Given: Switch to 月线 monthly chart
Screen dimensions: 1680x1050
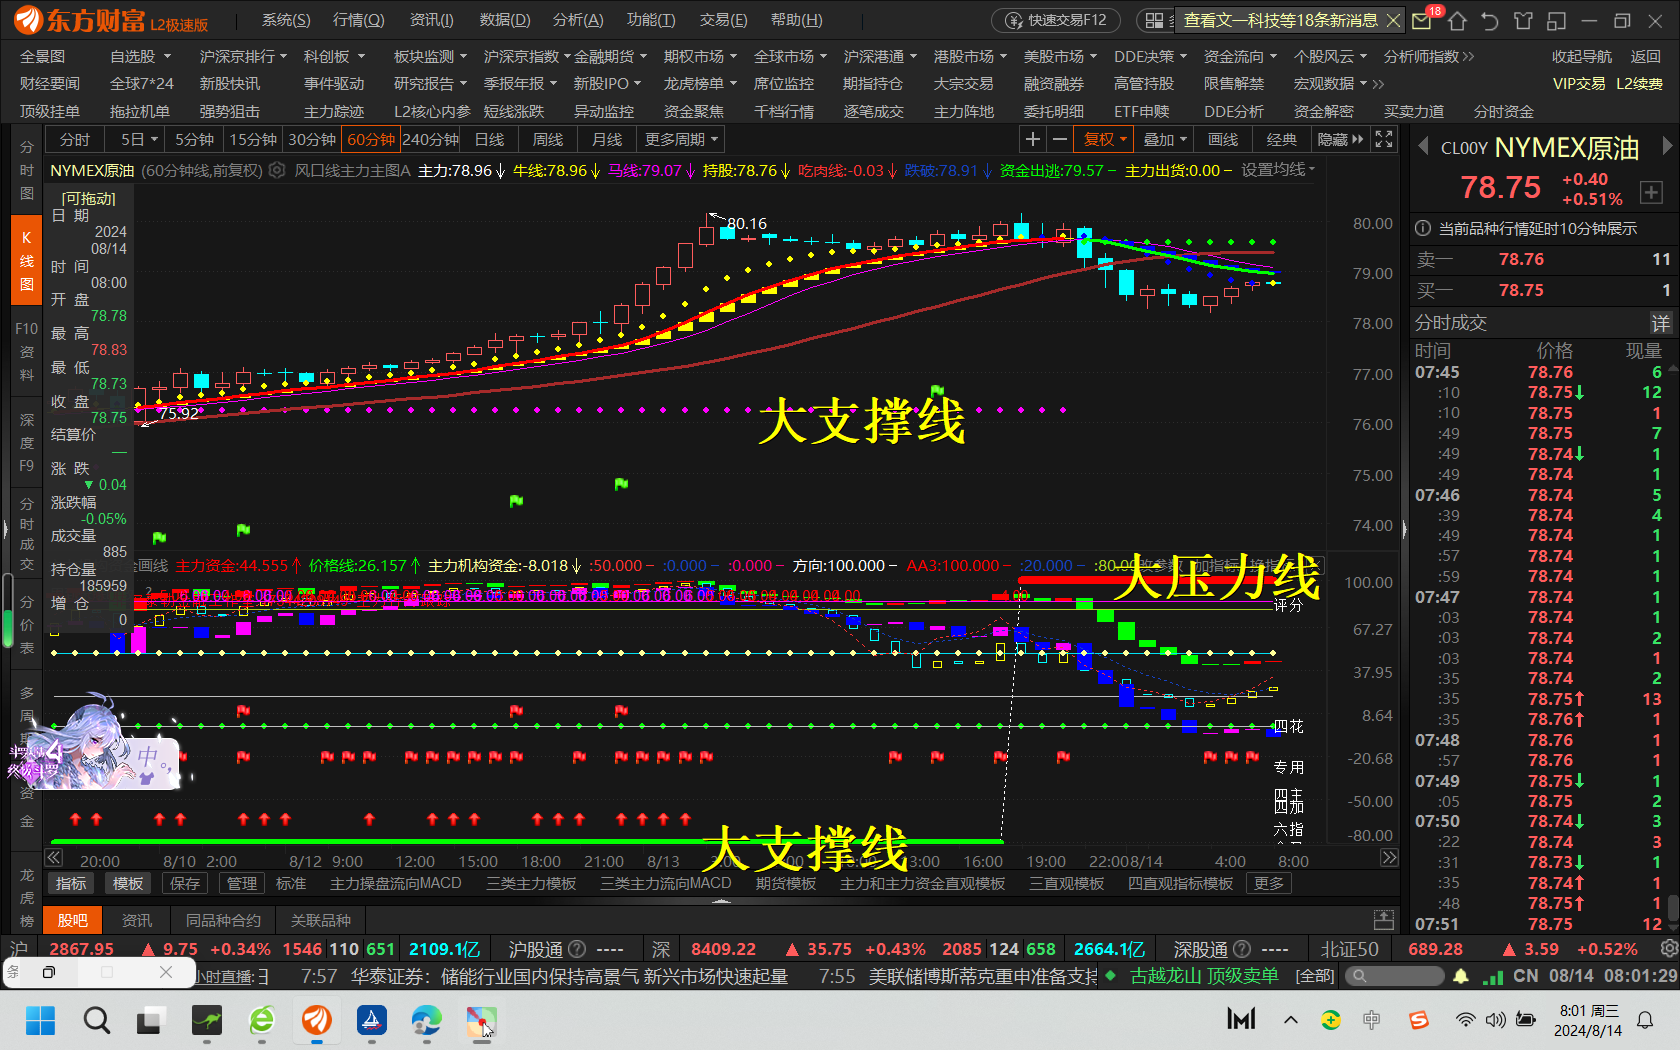Looking at the screenshot, I should (x=607, y=139).
